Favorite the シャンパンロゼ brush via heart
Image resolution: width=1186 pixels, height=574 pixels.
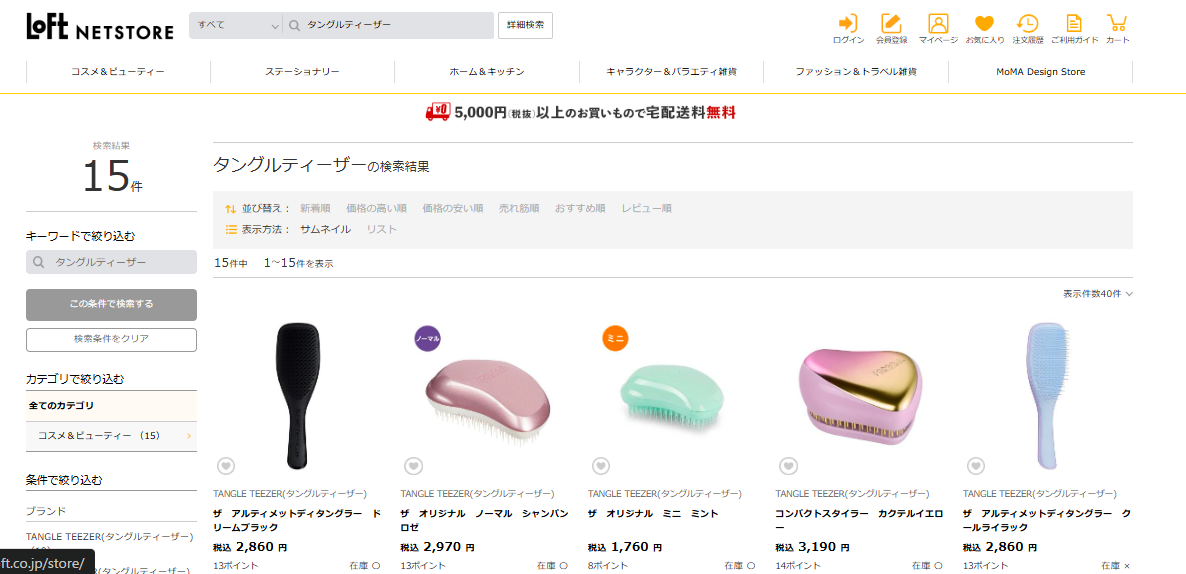coord(412,466)
